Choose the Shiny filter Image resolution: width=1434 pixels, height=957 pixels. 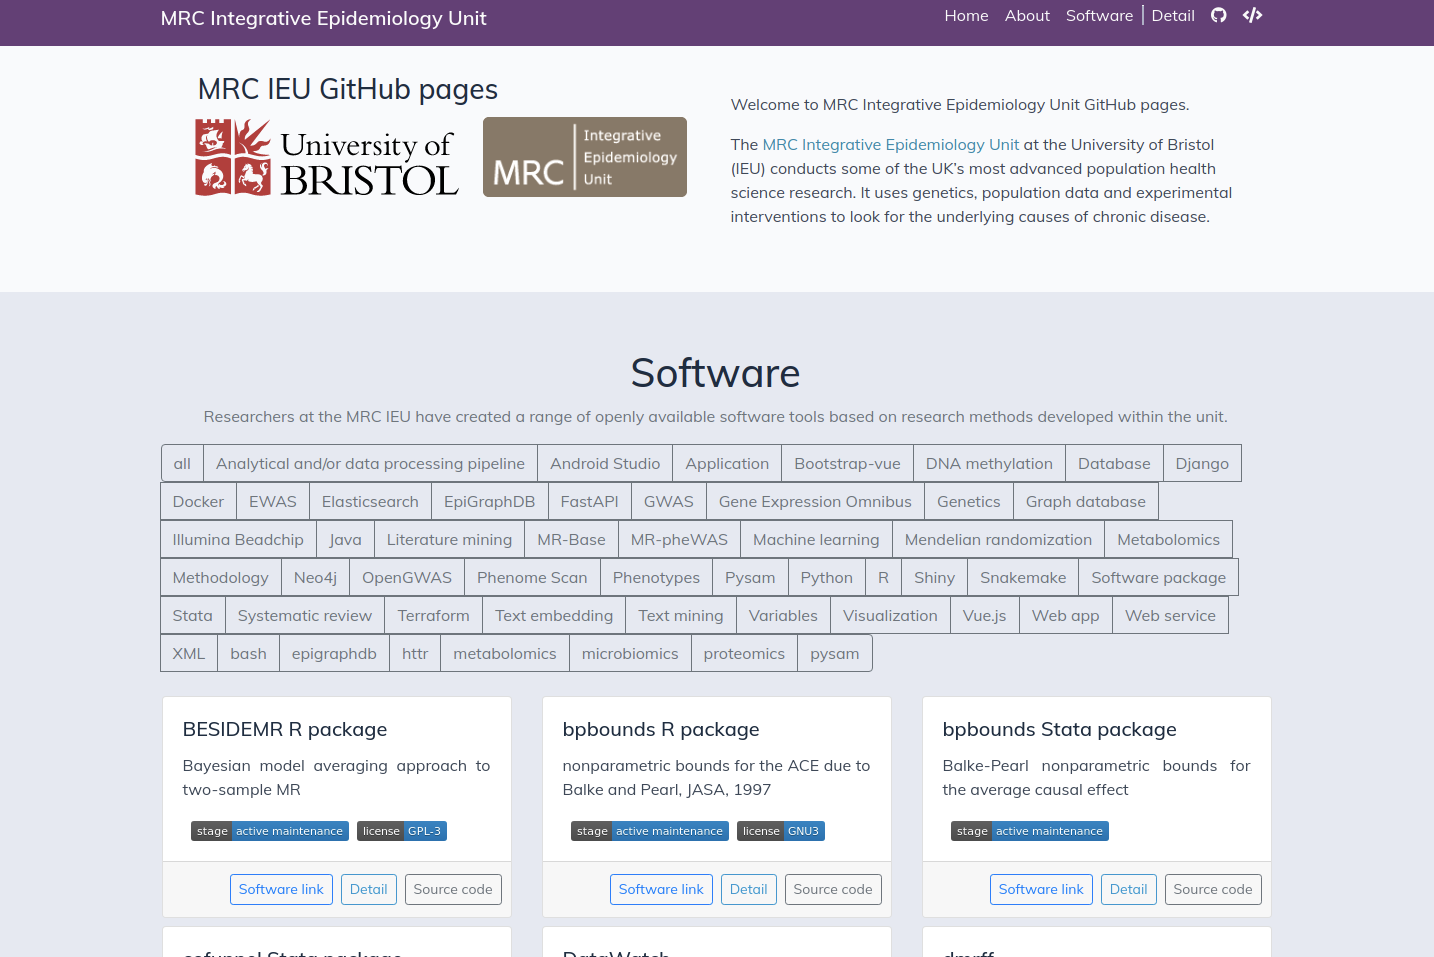click(934, 577)
